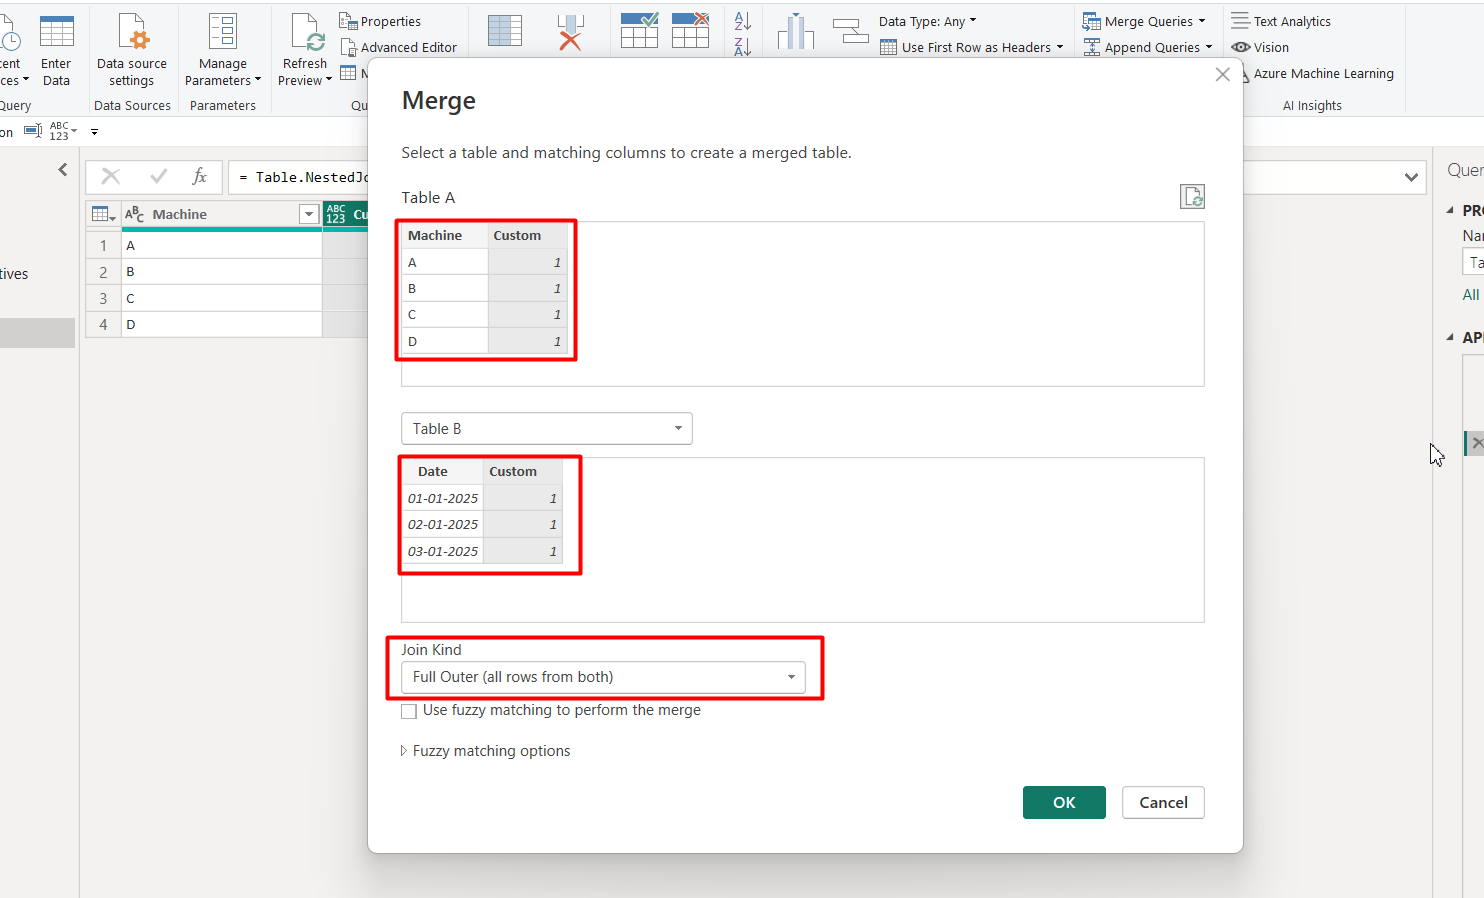Click the fx formula icon
The width and height of the screenshot is (1484, 898).
tap(200, 177)
